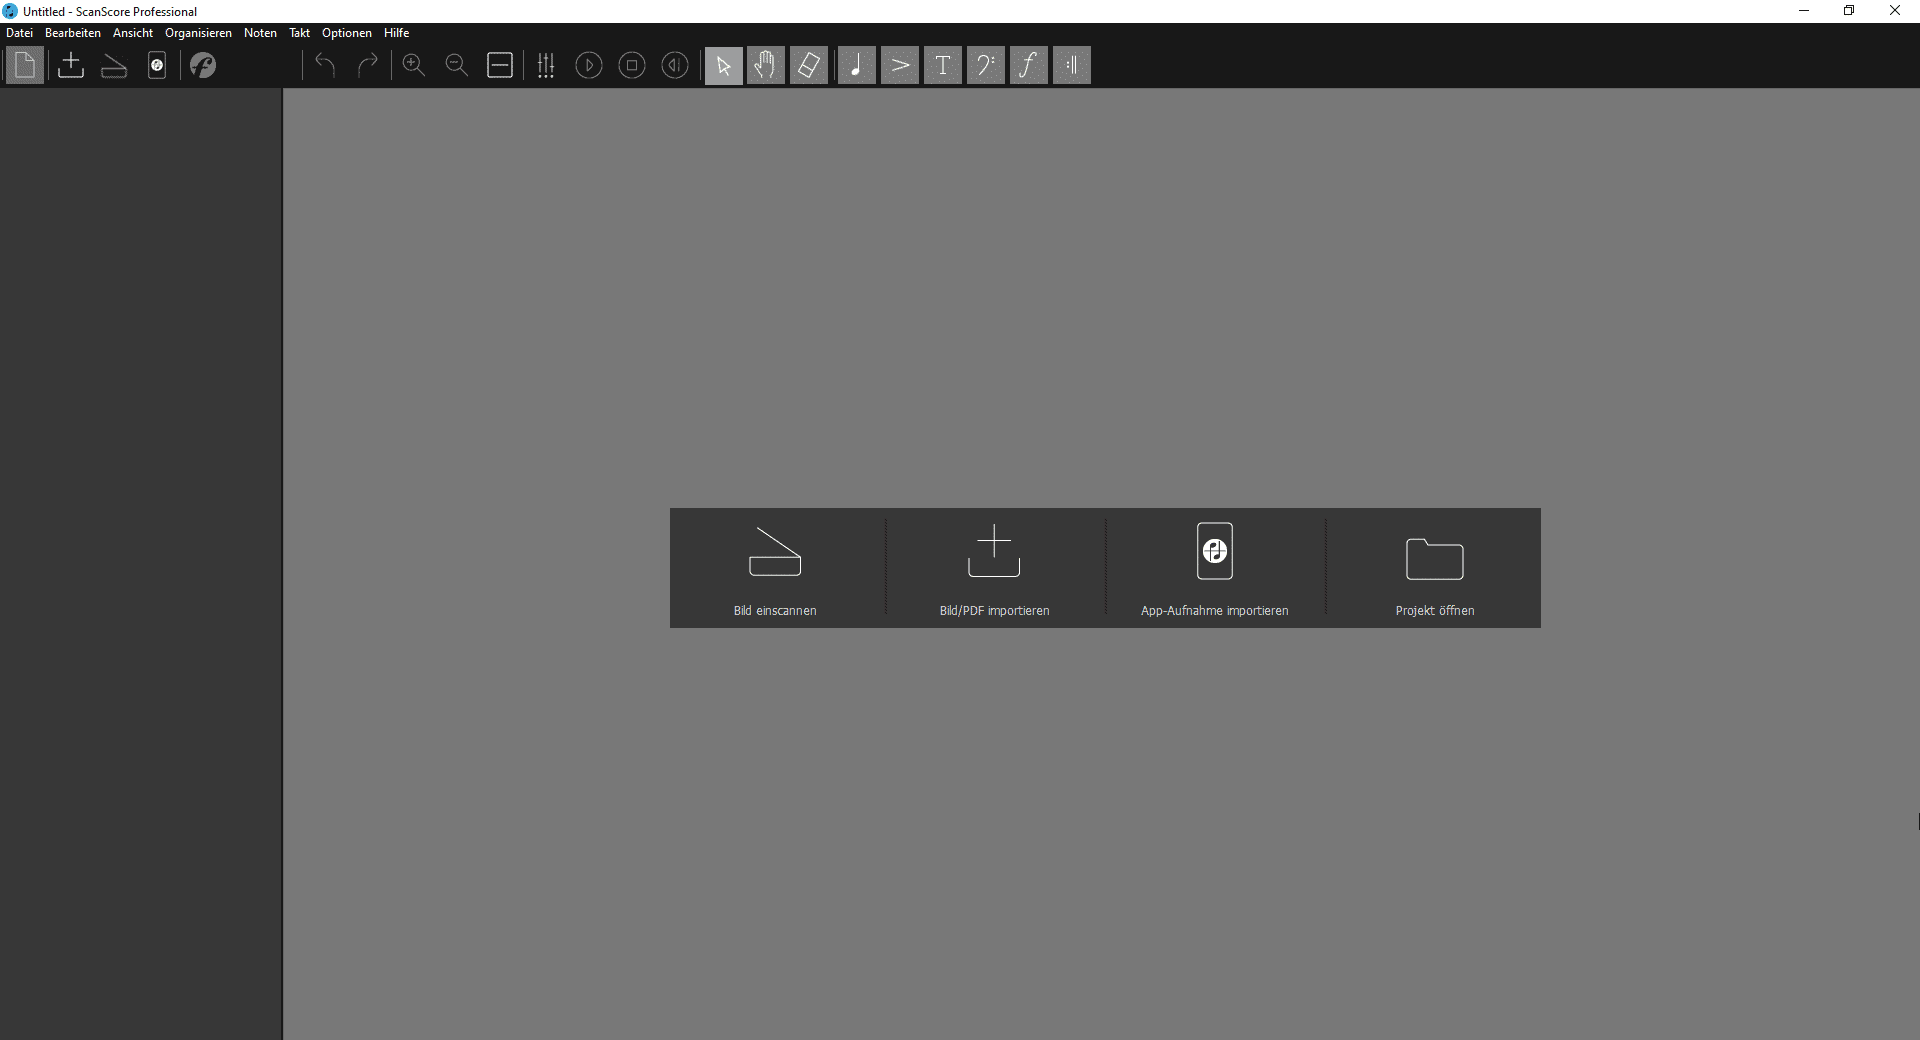Zoom in with the magnifier plus icon
This screenshot has width=1920, height=1040.
tap(414, 66)
